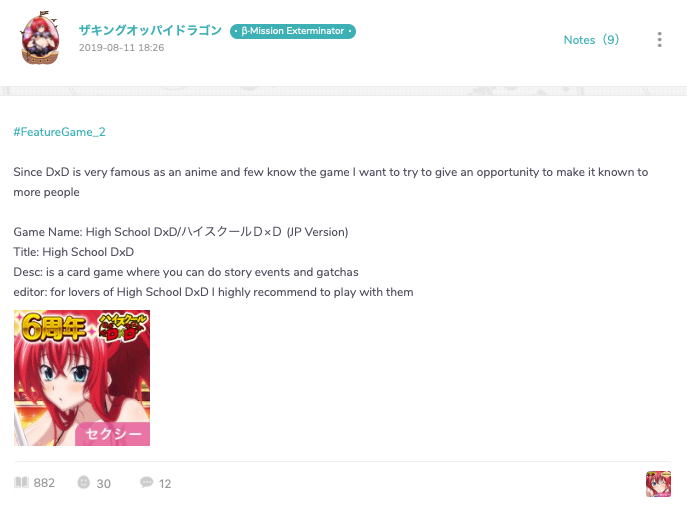Click the book views icon
Image resolution: width=687 pixels, height=505 pixels.
click(21, 482)
